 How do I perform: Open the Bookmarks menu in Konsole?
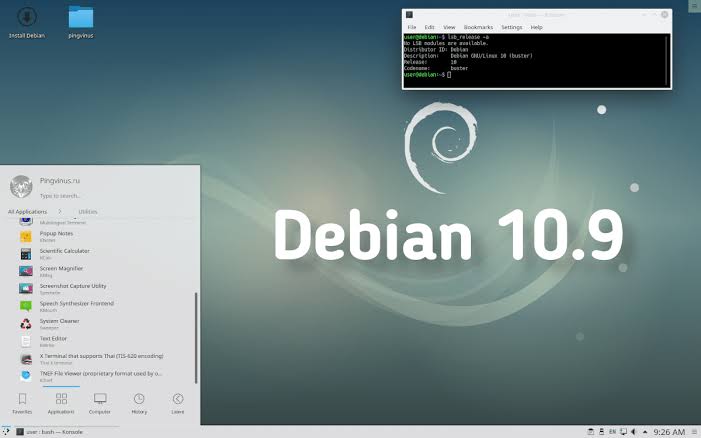click(478, 27)
